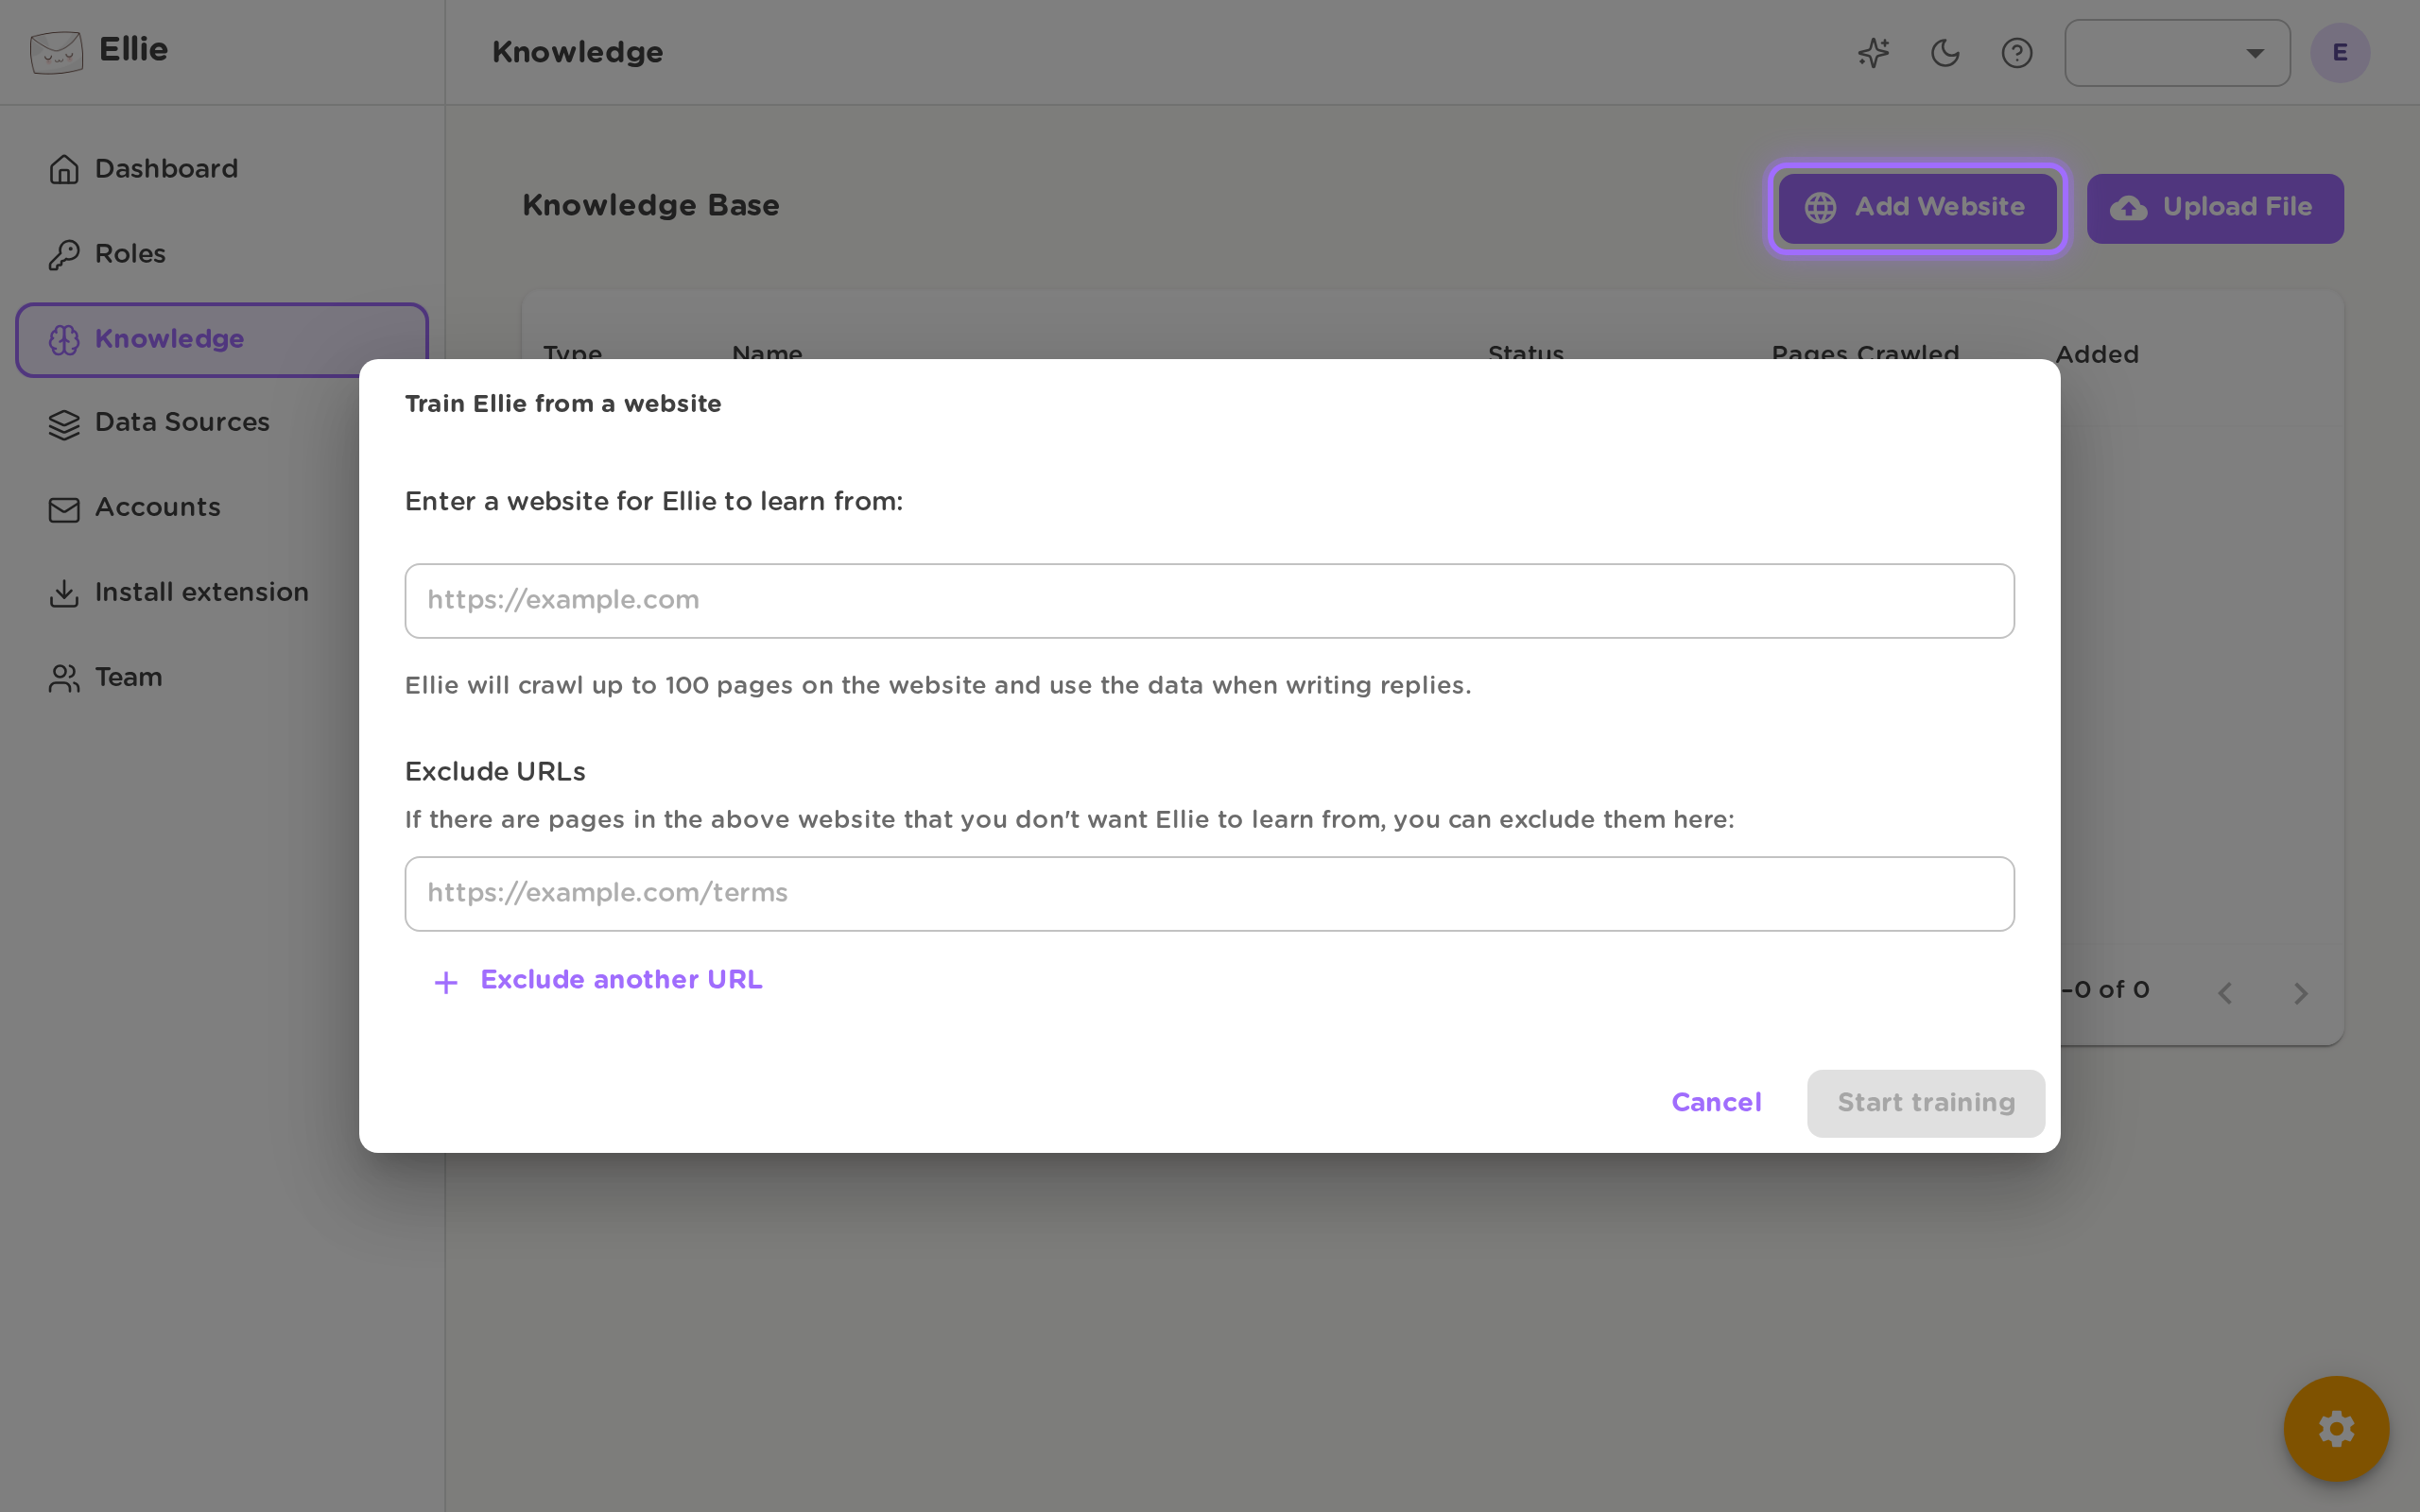Open Install extension page

[222, 593]
